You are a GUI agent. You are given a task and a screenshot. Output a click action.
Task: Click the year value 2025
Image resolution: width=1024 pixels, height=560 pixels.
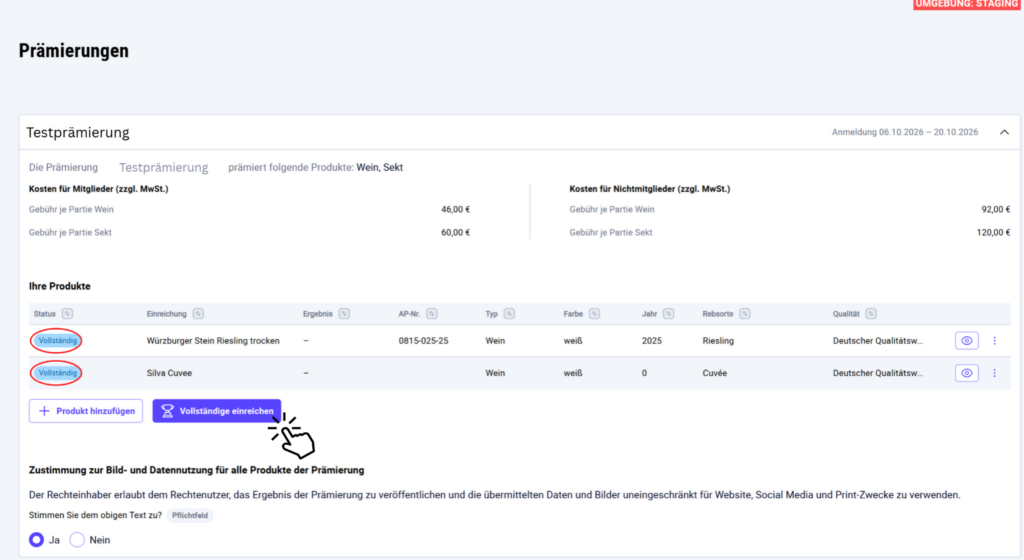[x=652, y=341]
